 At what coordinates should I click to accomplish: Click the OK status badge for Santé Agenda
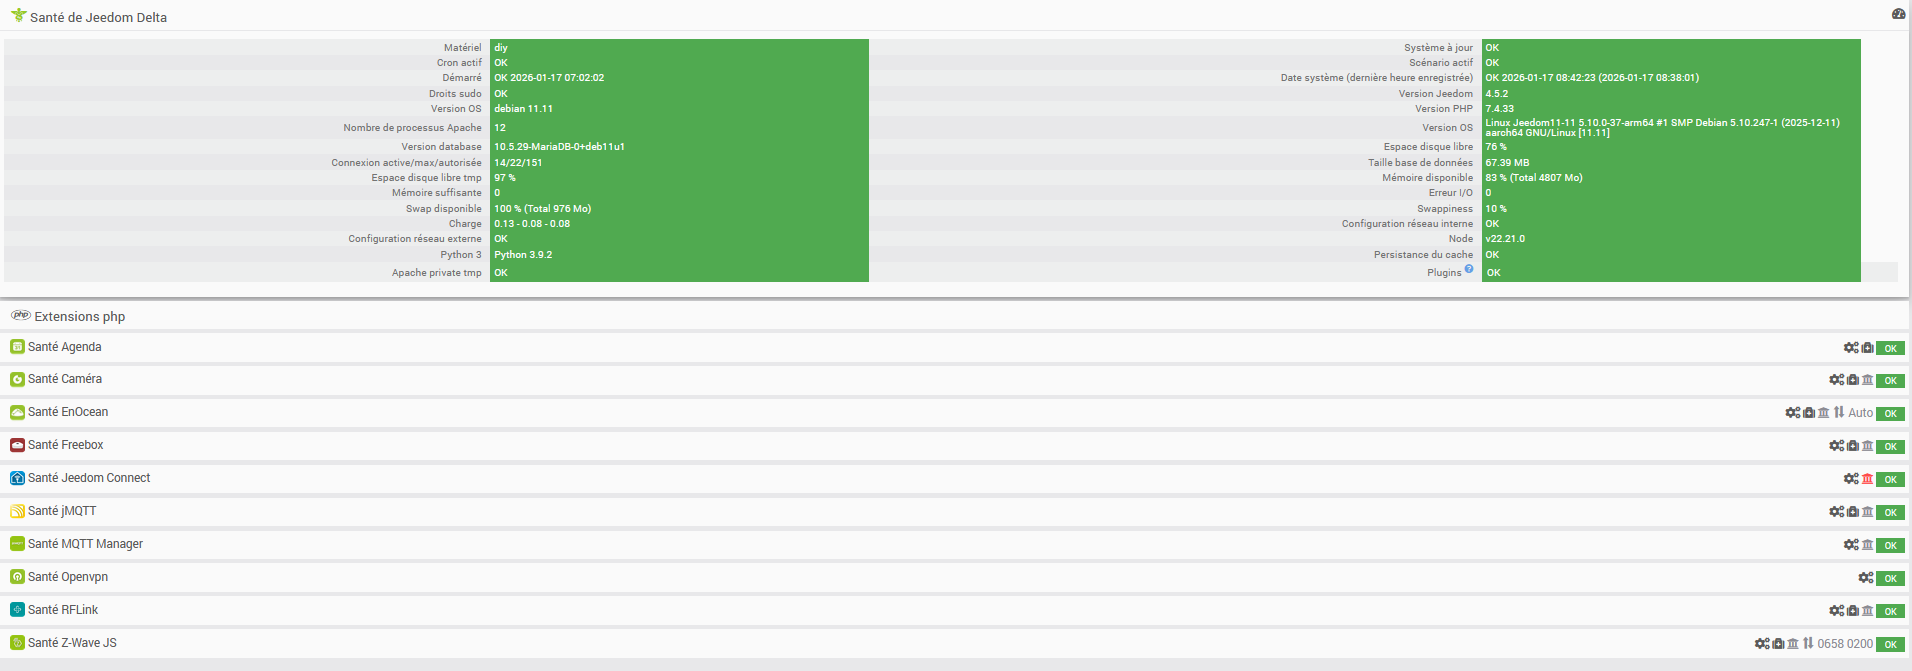pos(1890,348)
